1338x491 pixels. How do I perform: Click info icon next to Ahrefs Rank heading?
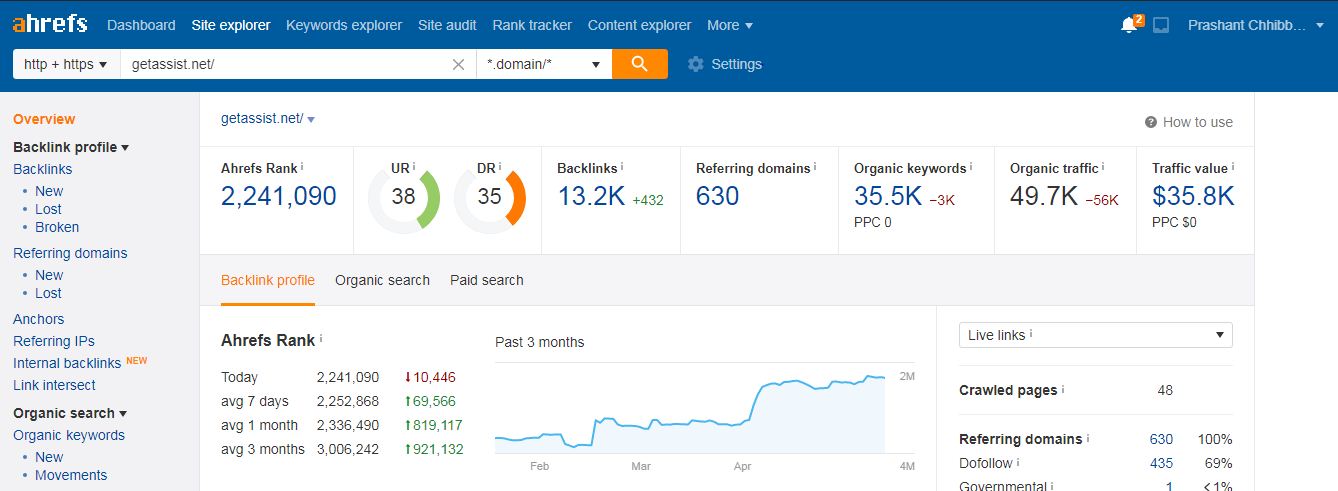tap(321, 339)
